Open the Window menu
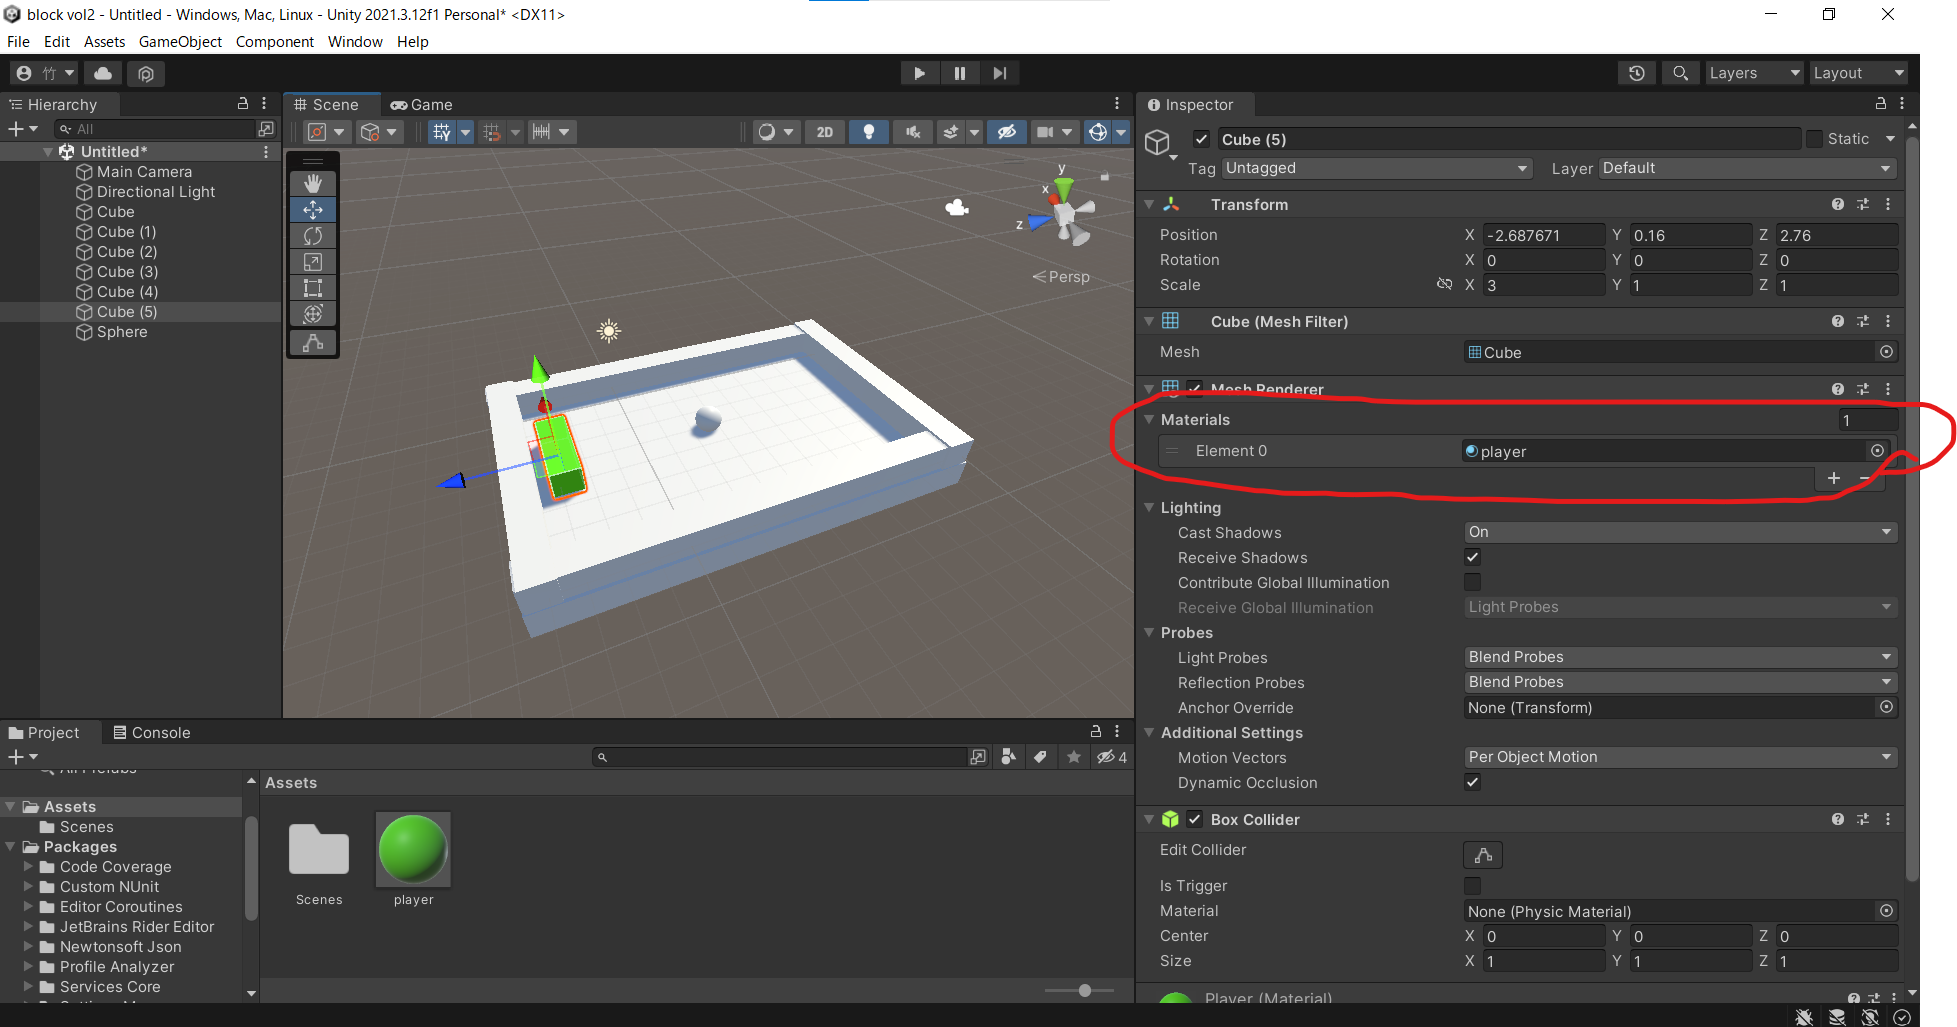 pos(355,42)
